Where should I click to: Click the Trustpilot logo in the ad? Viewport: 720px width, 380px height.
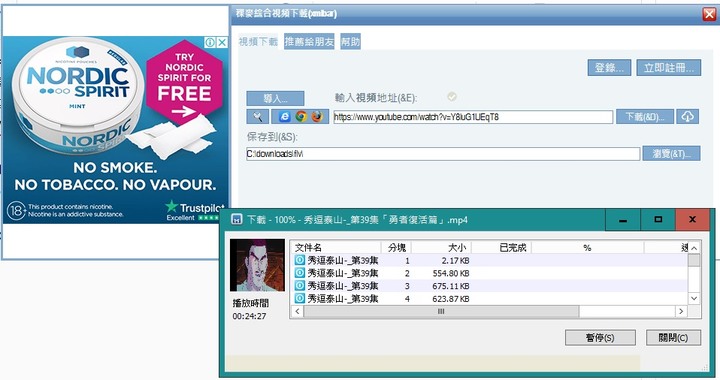pos(195,207)
